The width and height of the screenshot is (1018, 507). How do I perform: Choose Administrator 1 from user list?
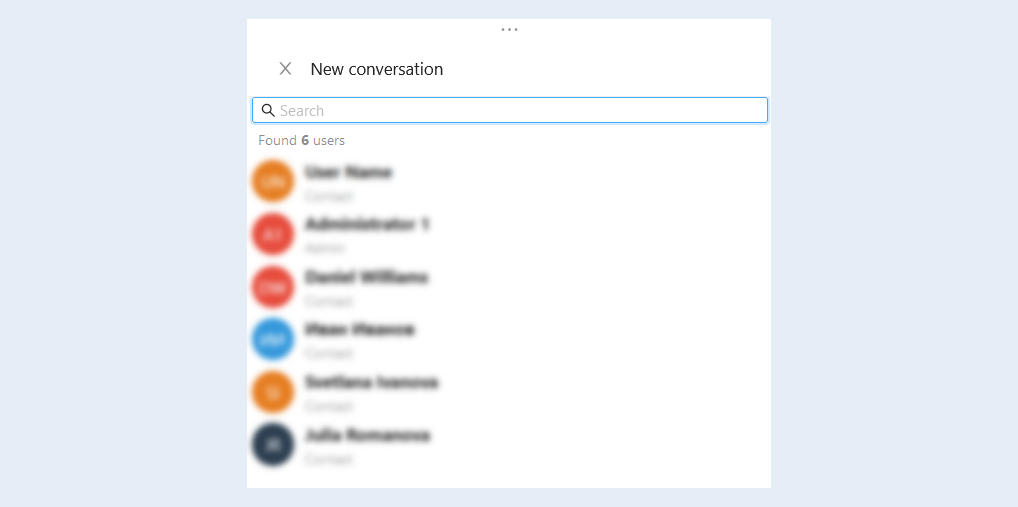point(367,225)
